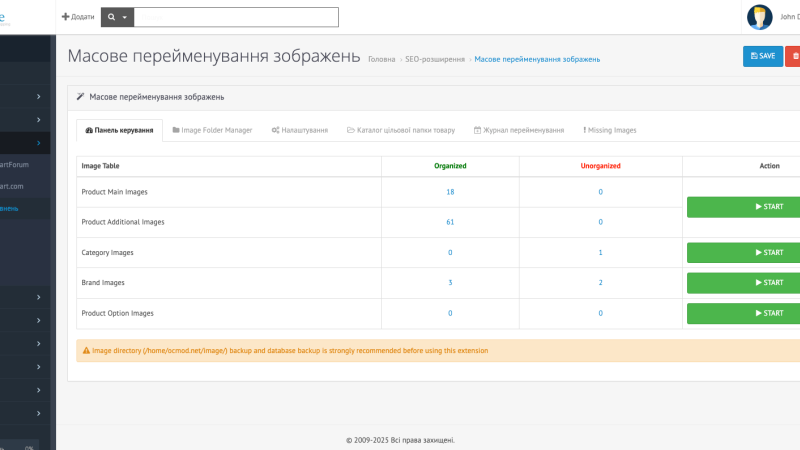
Task: Start renaming Product Main Images
Action: (743, 207)
